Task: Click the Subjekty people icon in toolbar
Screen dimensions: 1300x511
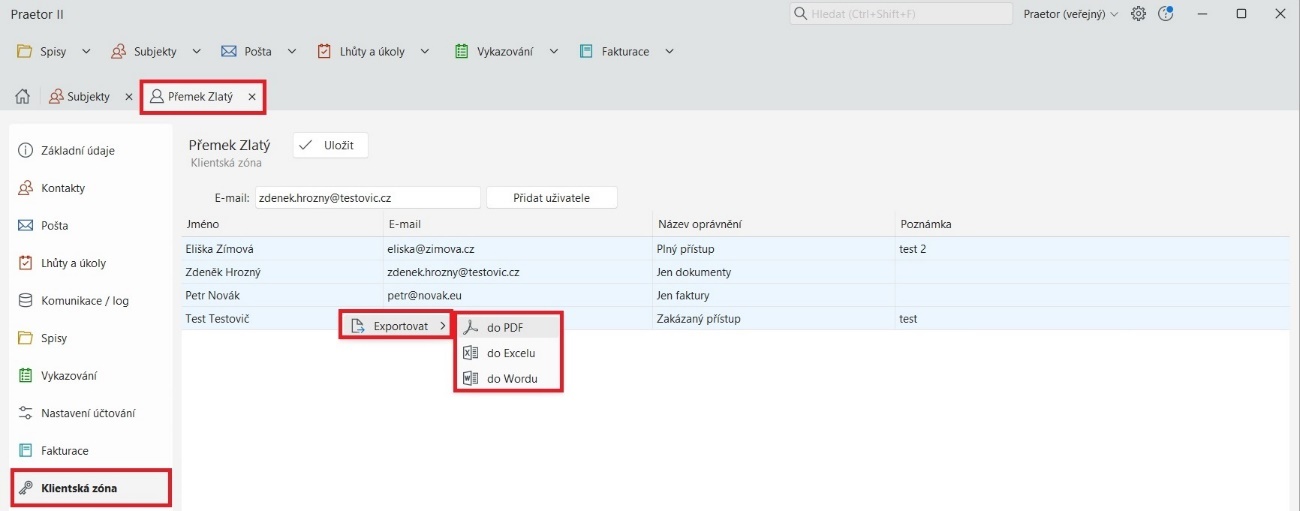Action: point(118,51)
